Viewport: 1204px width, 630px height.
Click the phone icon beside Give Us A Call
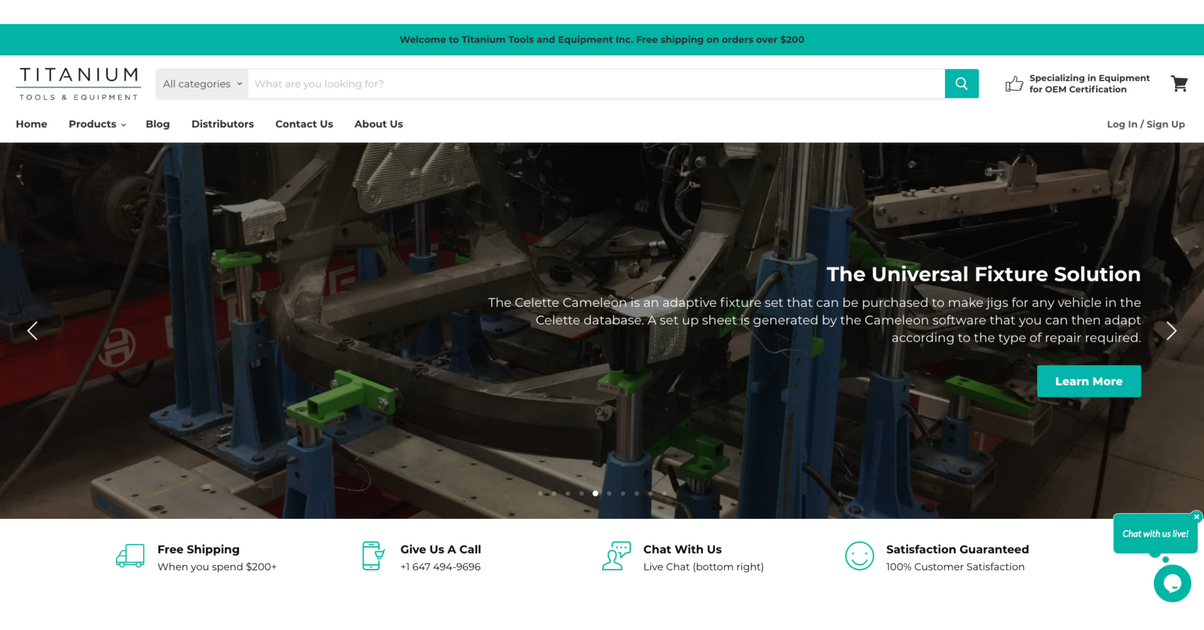[373, 556]
